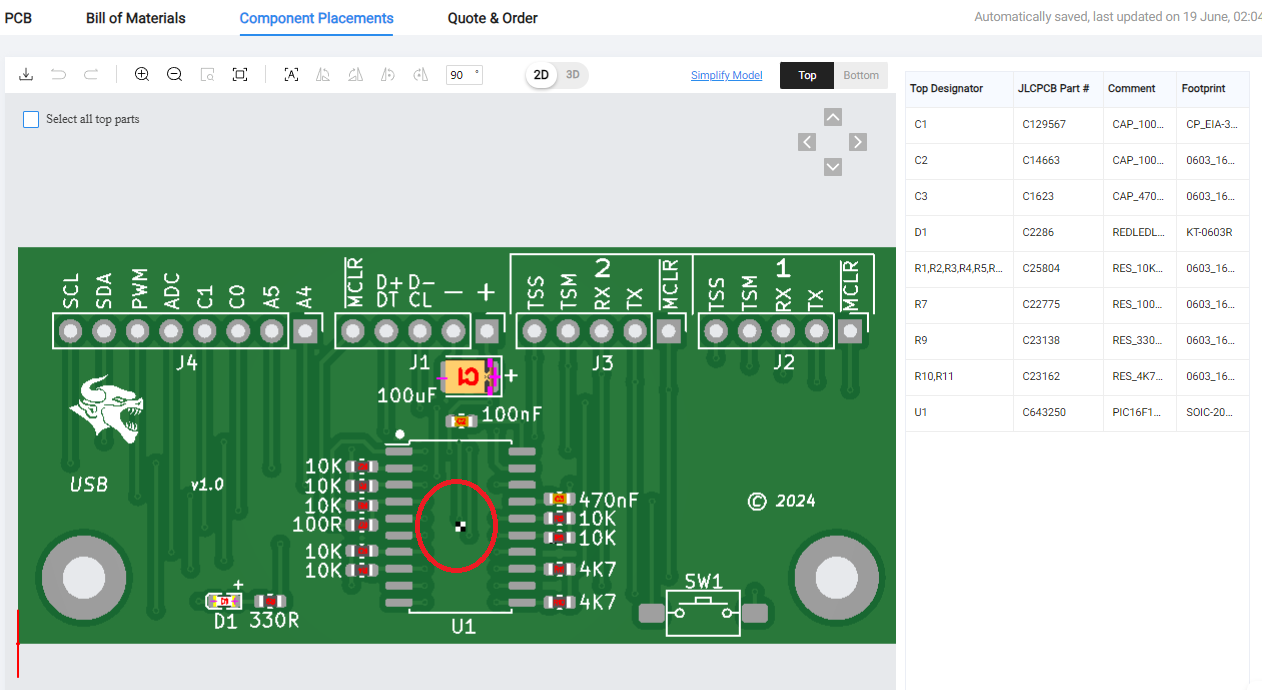Pan view down with the down arrow
Viewport: 1262px width, 690px height.
(833, 167)
